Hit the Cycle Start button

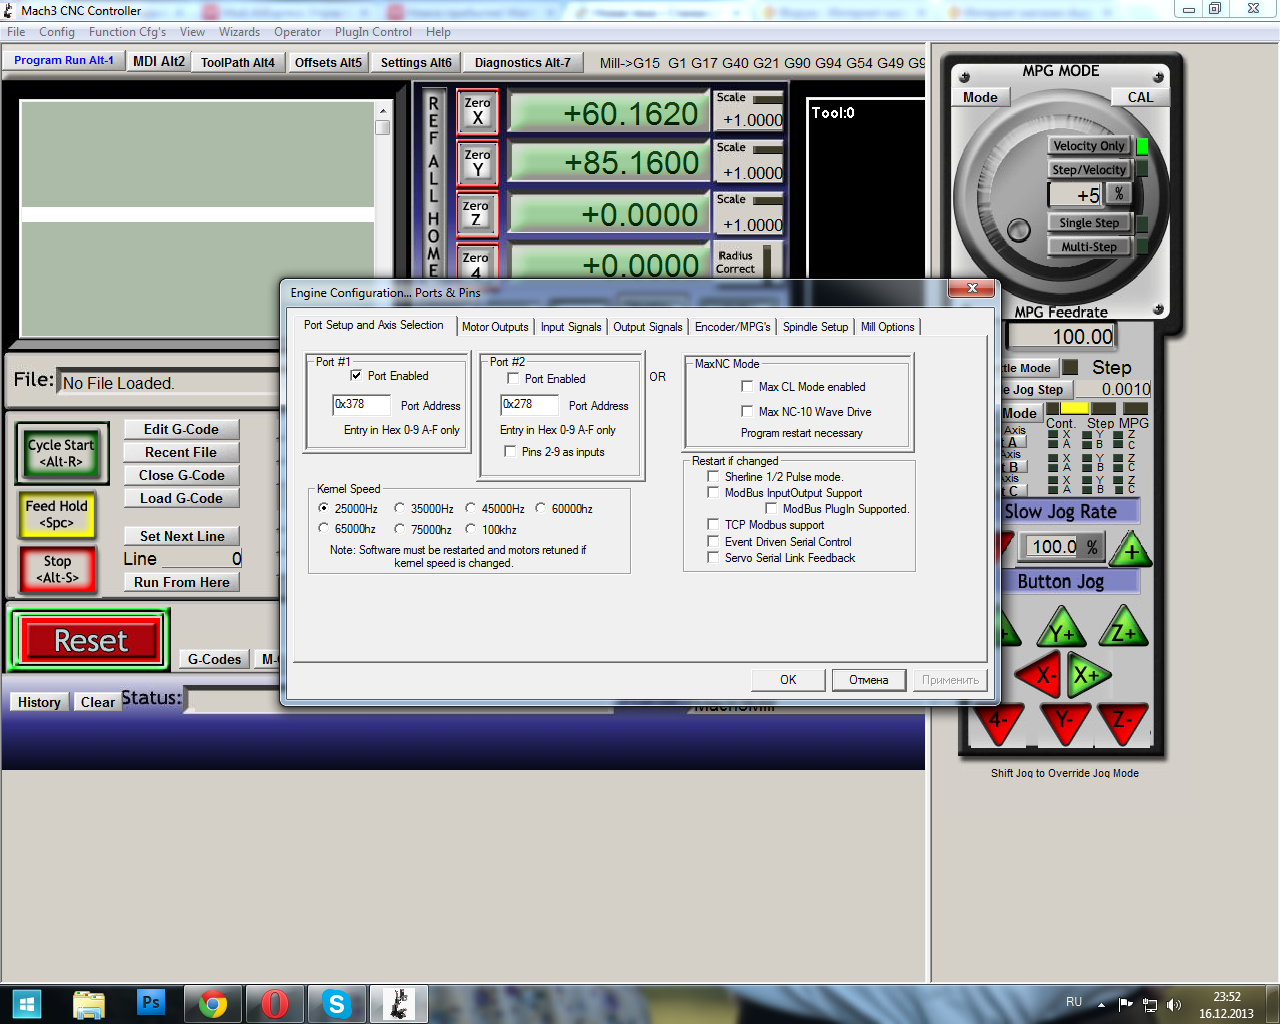61,453
